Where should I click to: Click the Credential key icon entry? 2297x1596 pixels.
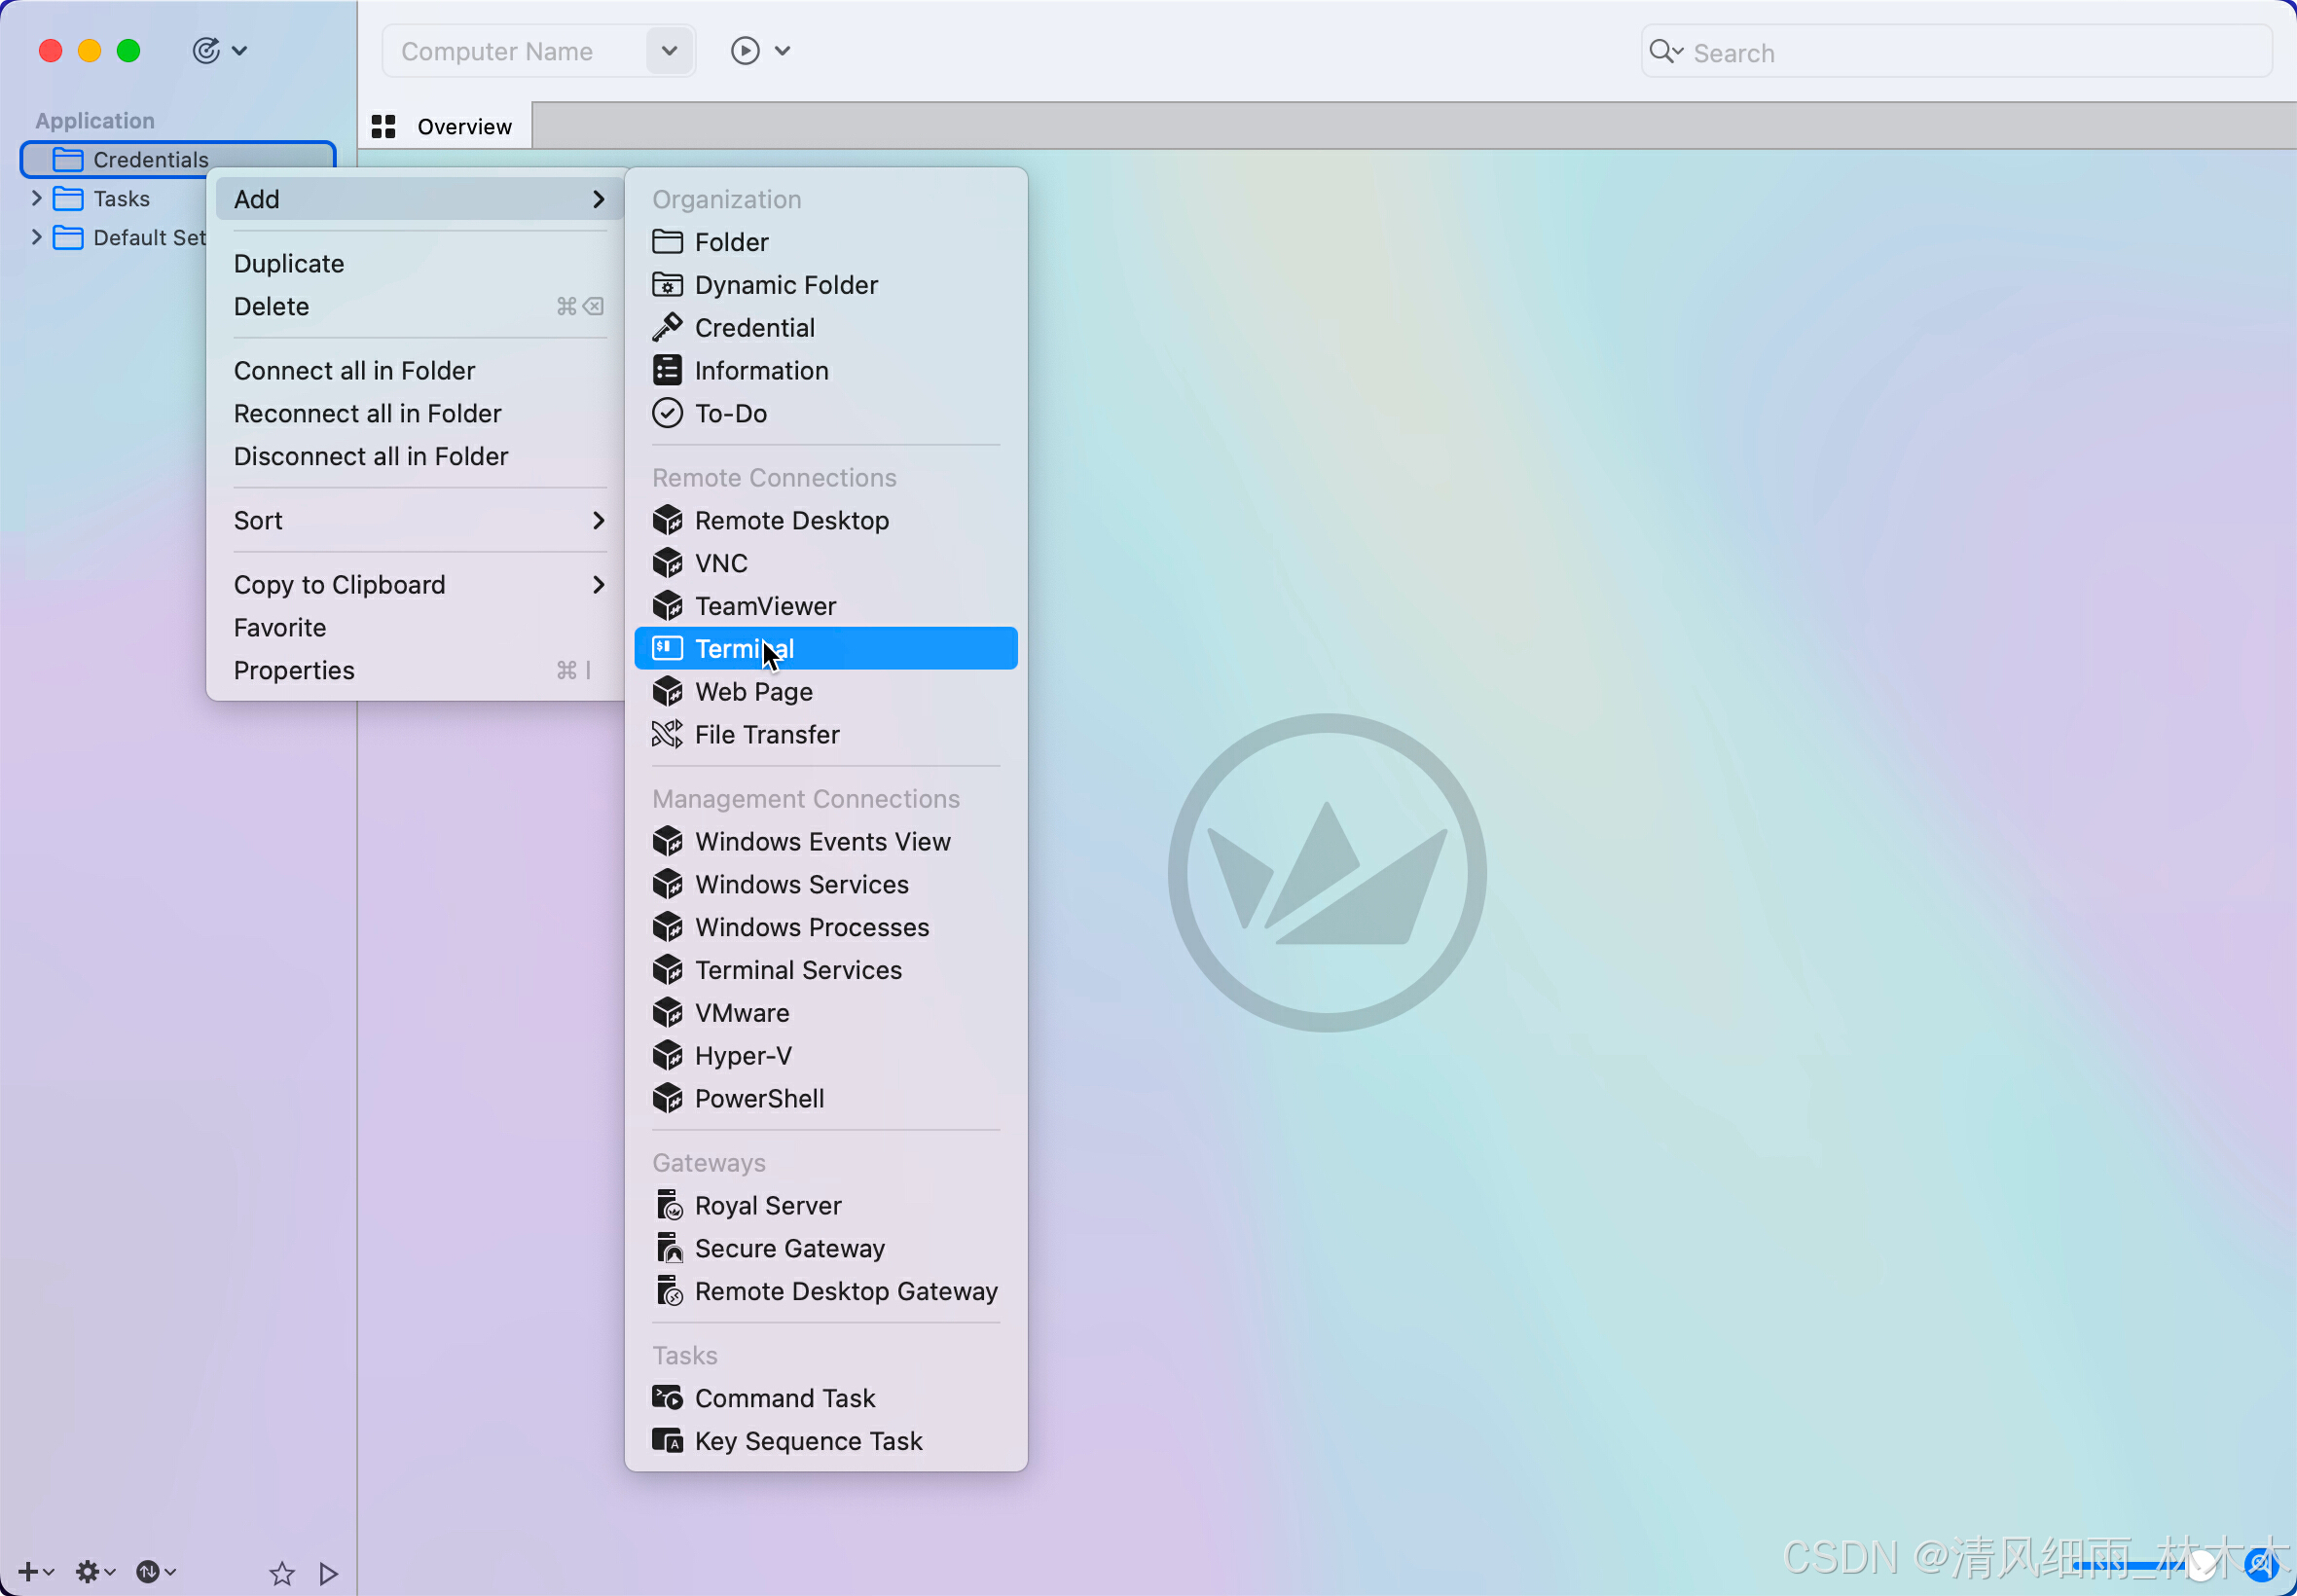point(826,328)
